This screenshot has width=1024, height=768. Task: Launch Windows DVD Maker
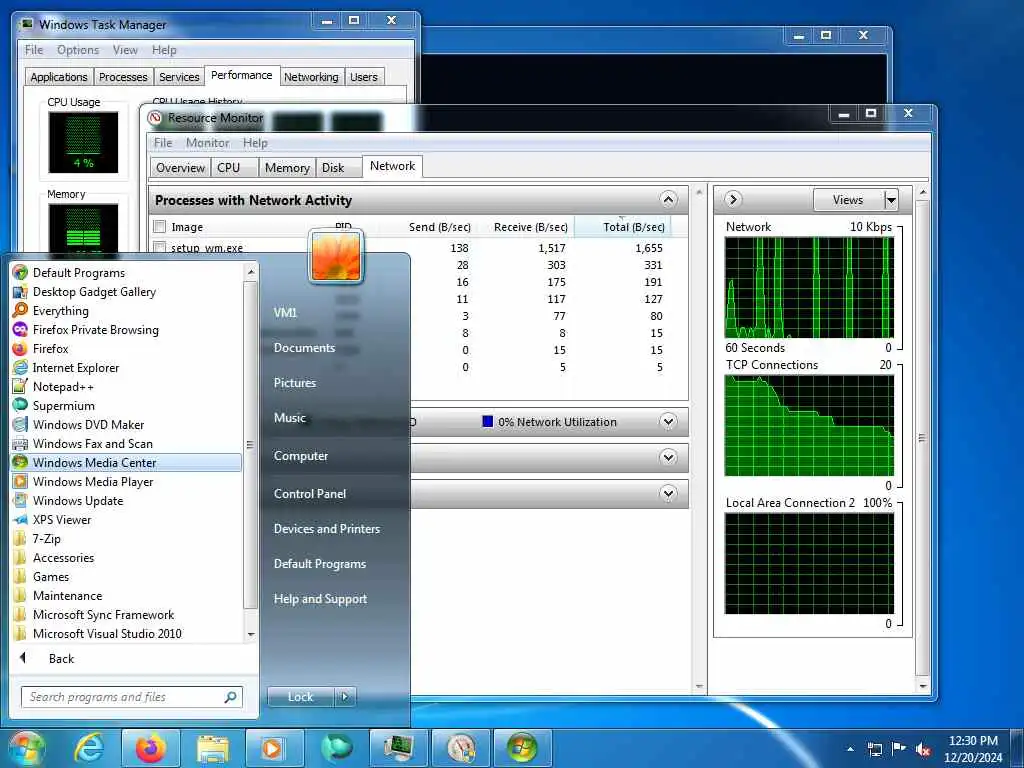[x=78, y=424]
